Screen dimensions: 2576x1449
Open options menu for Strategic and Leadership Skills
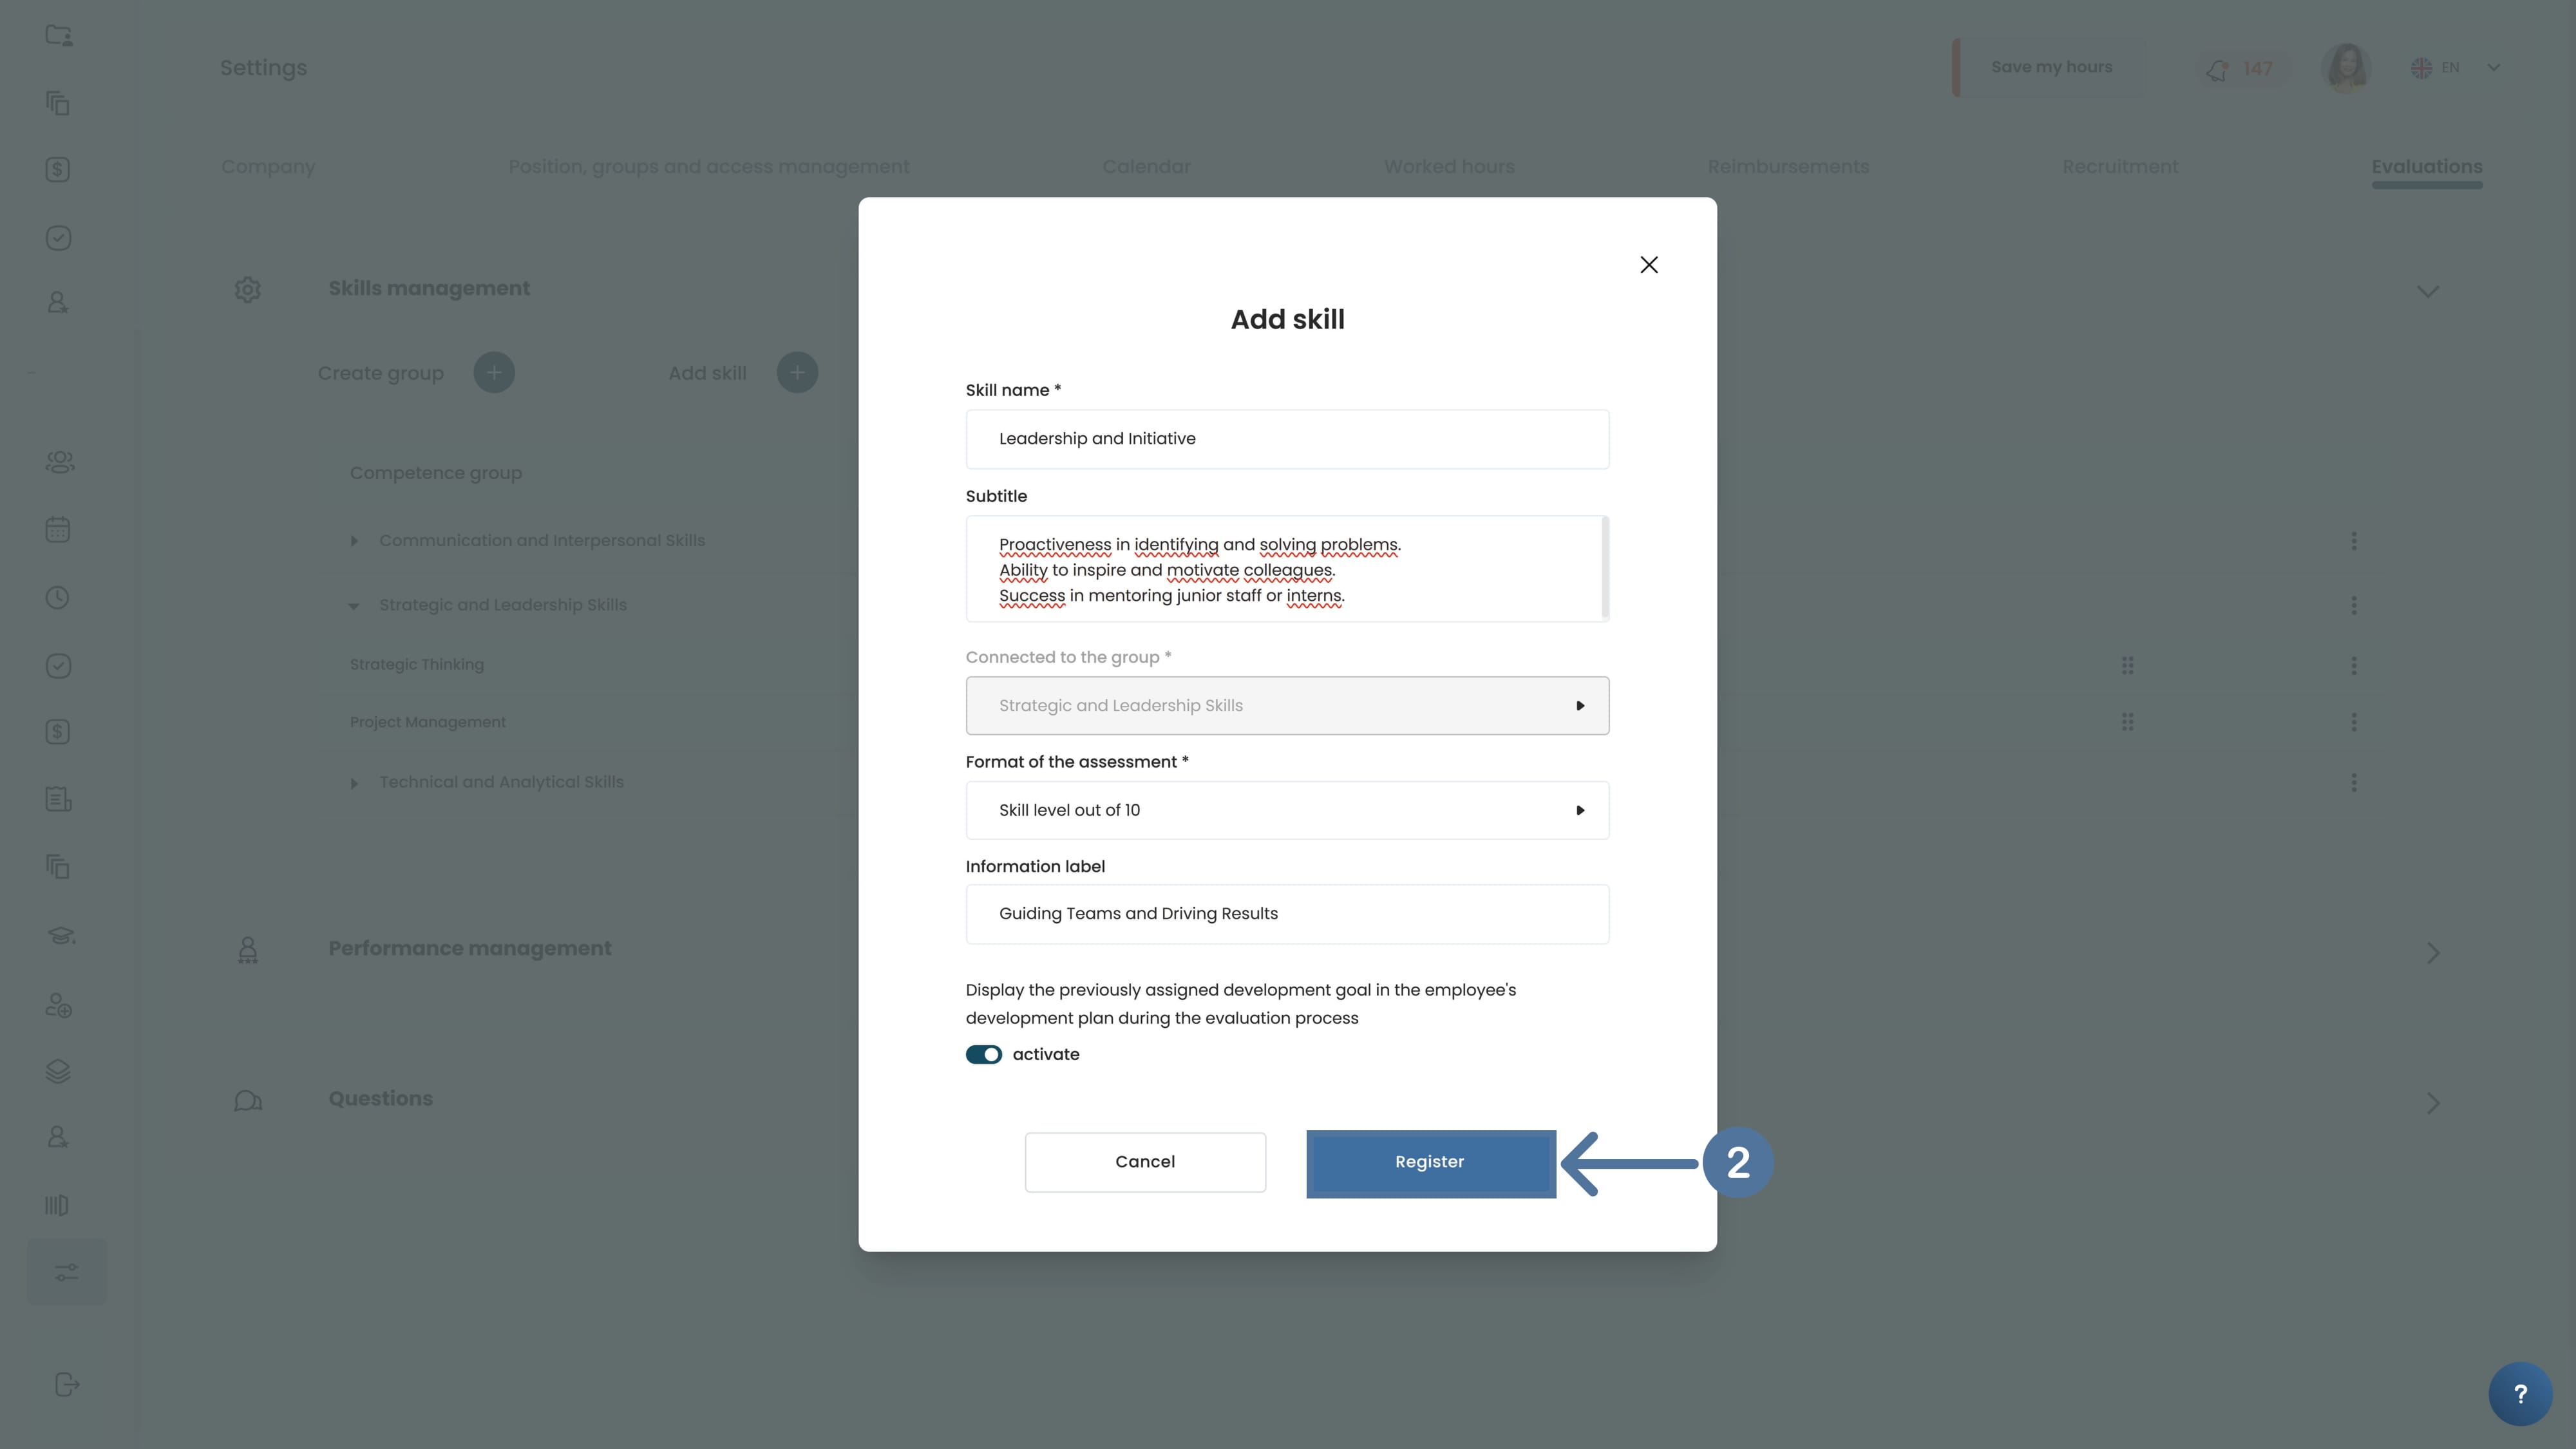point(2354,605)
